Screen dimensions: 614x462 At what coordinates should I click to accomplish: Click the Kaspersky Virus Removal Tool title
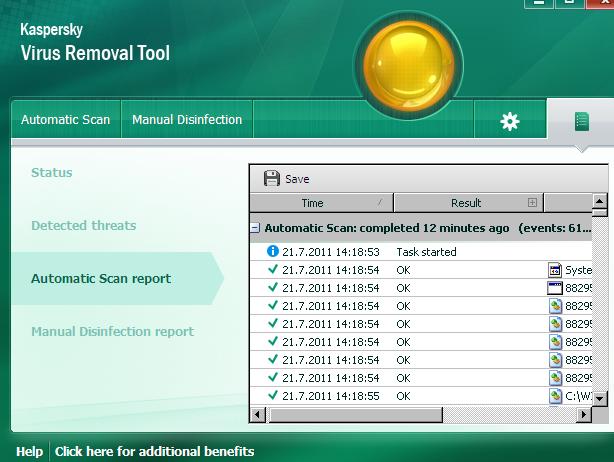(95, 42)
